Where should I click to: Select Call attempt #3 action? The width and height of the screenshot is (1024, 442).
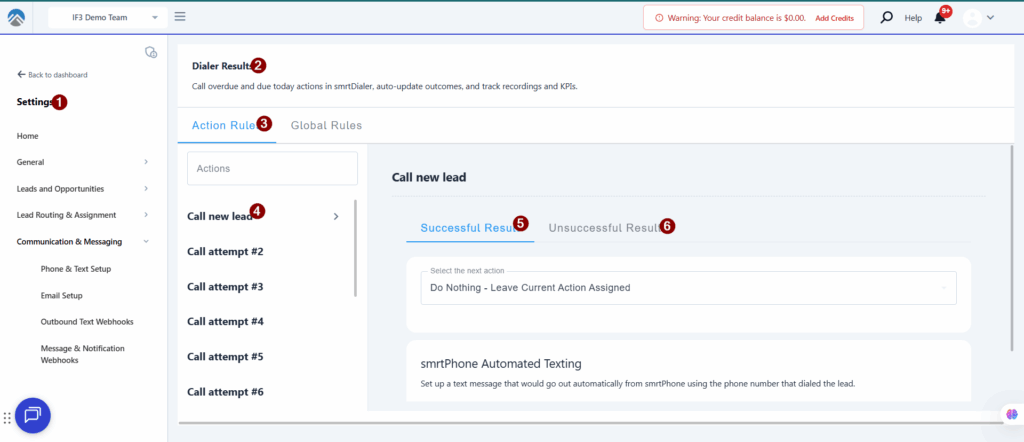pyautogui.click(x=225, y=287)
